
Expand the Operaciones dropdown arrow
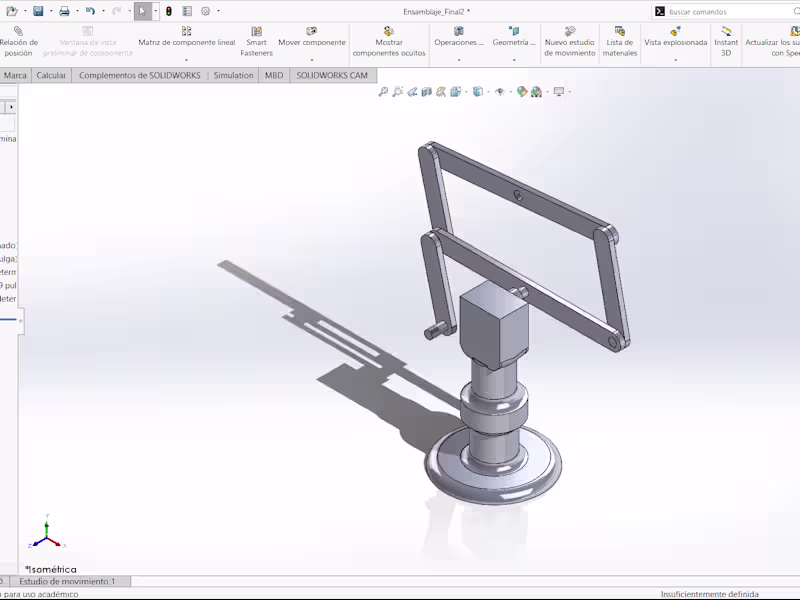tap(461, 57)
